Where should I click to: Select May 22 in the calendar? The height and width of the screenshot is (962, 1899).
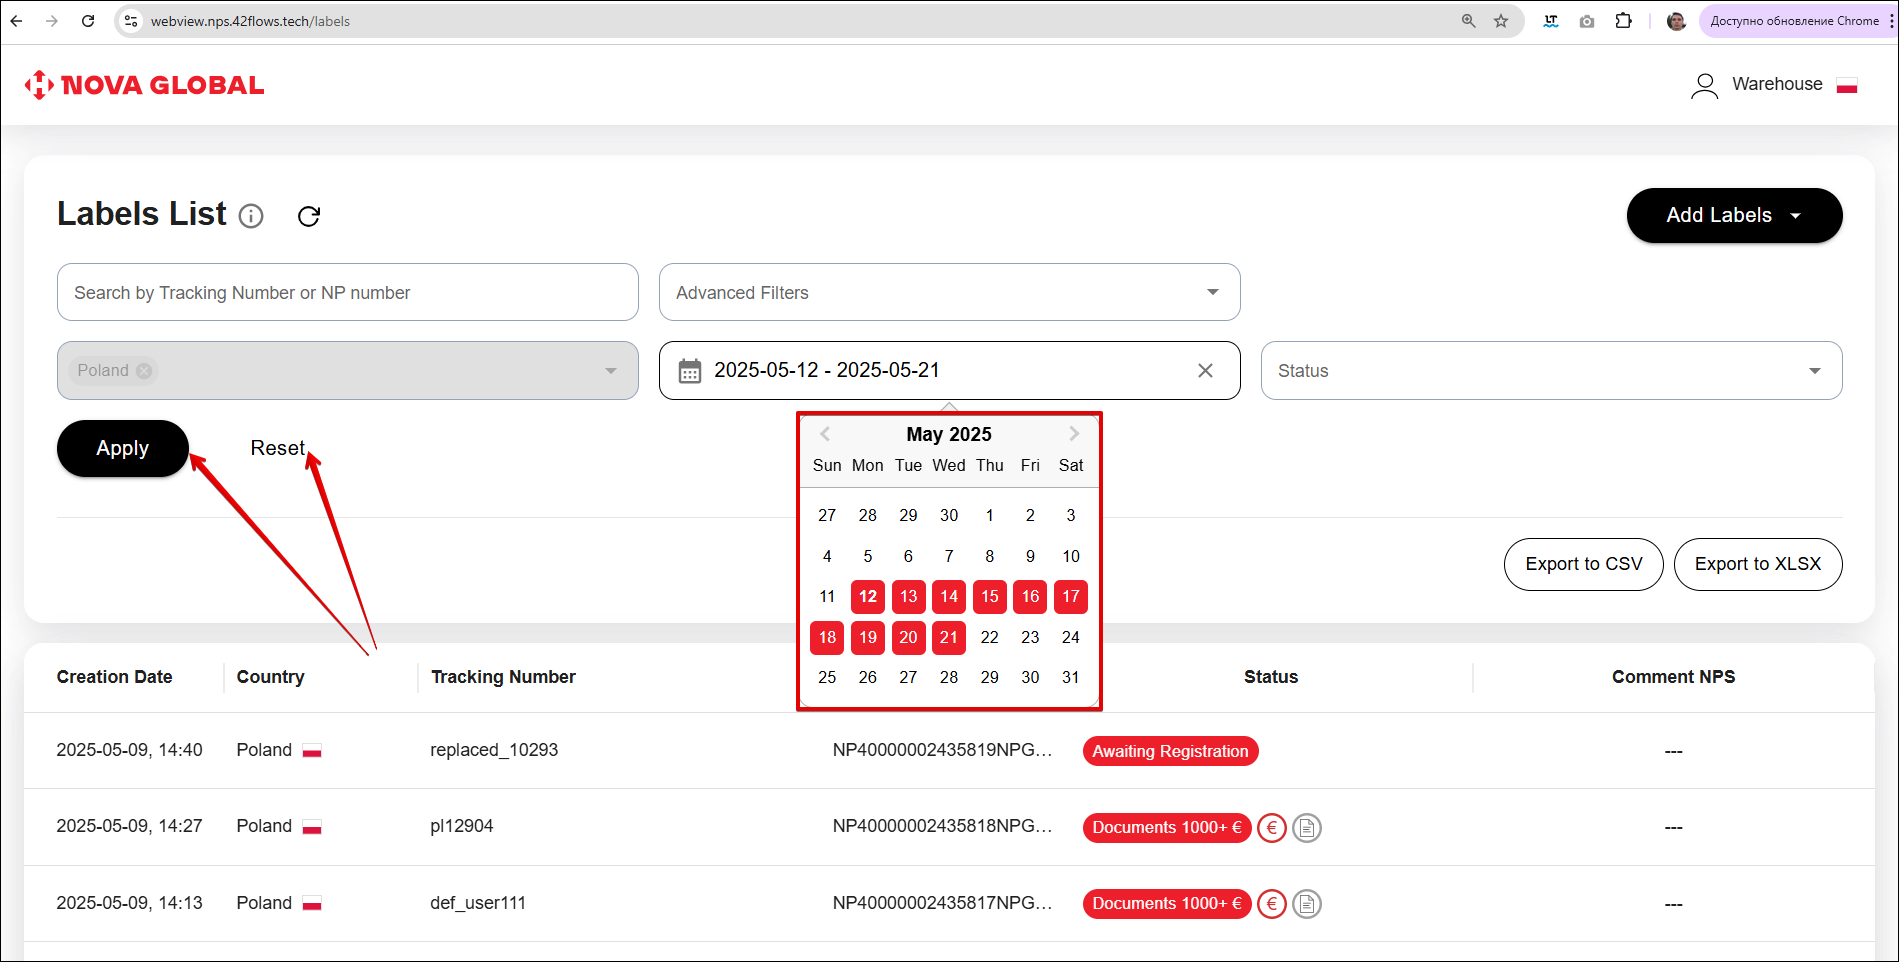pos(989,637)
